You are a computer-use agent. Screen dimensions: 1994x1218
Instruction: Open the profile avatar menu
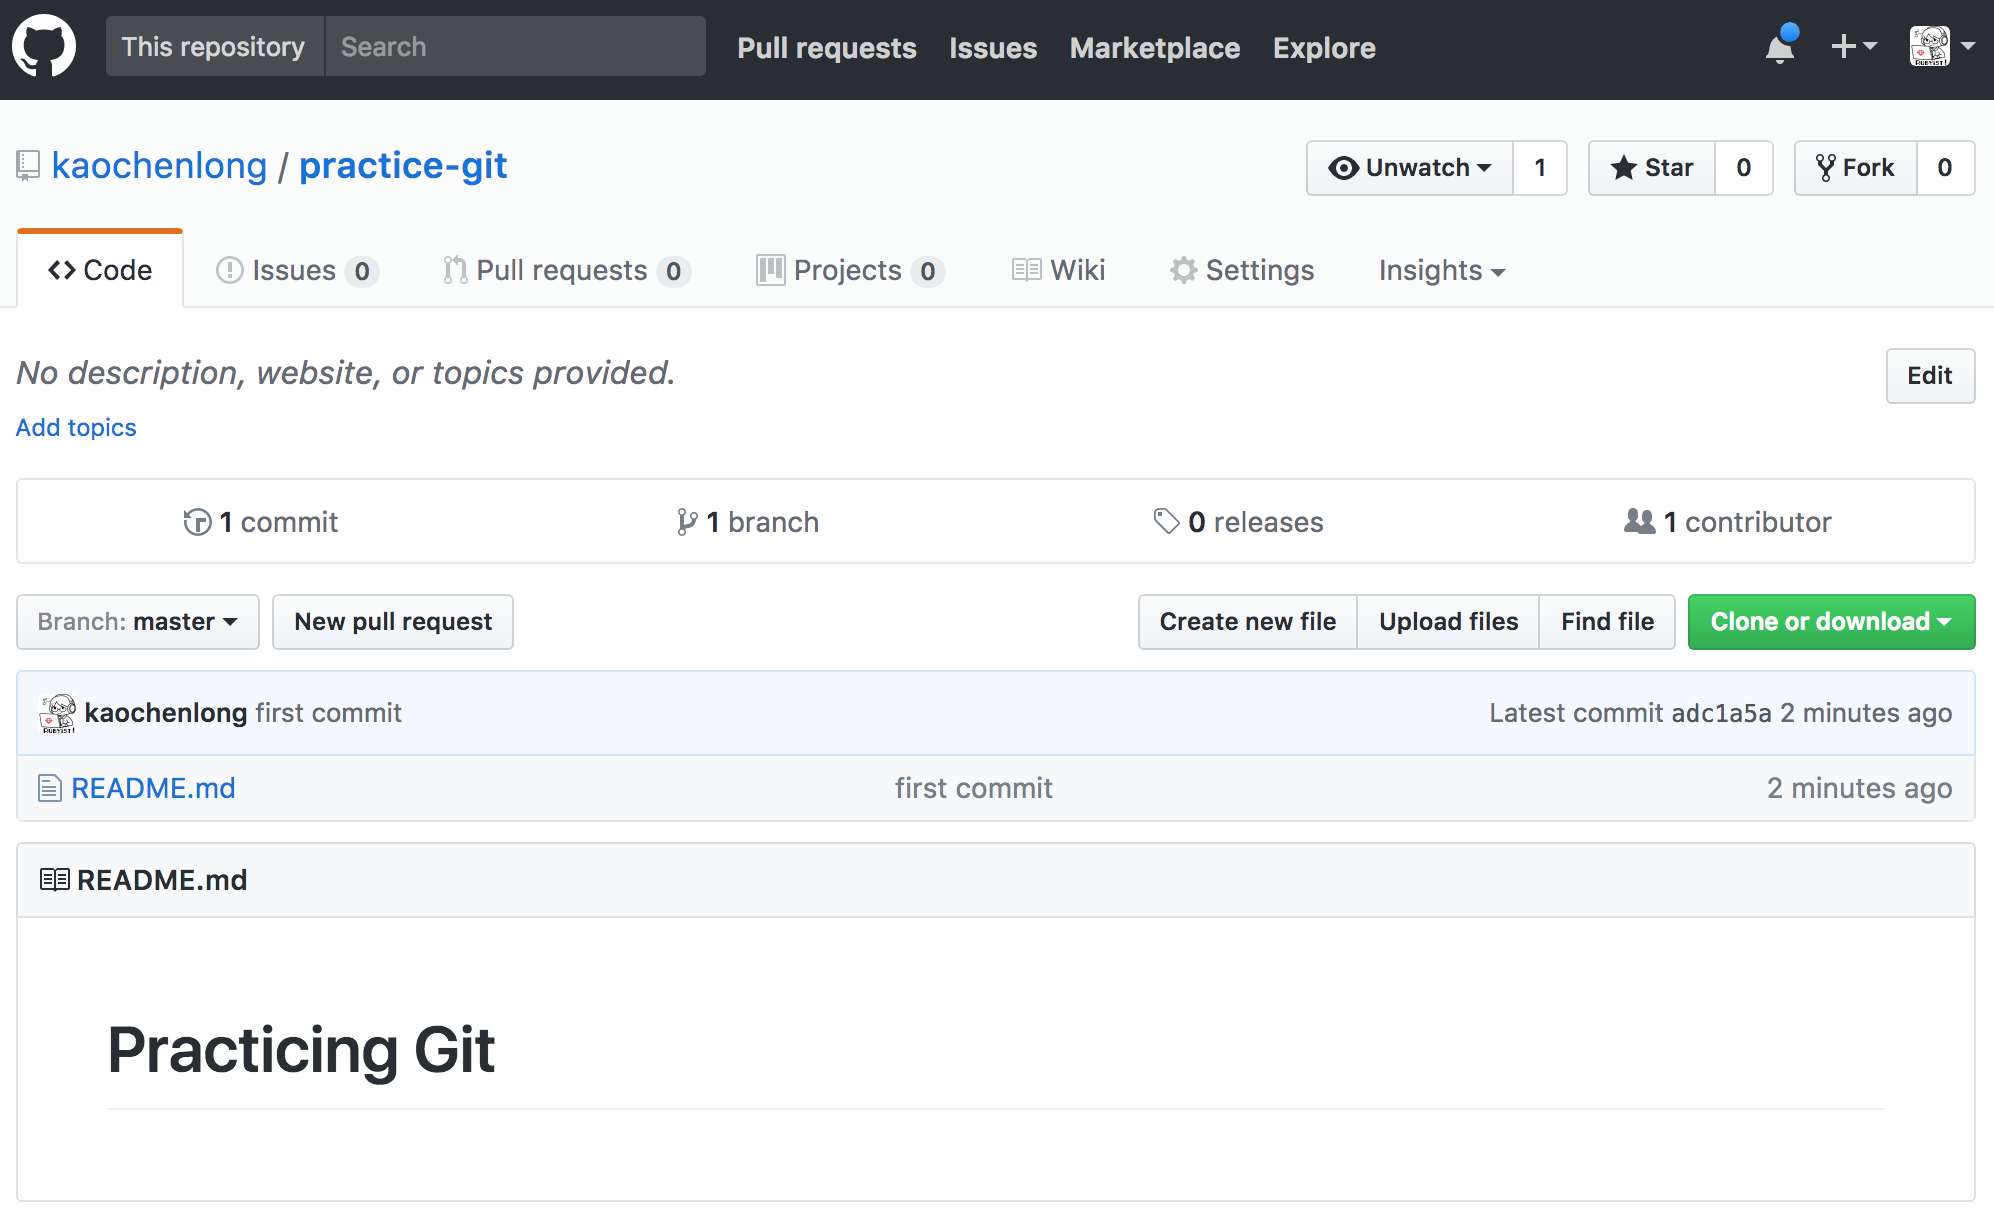(x=1930, y=46)
